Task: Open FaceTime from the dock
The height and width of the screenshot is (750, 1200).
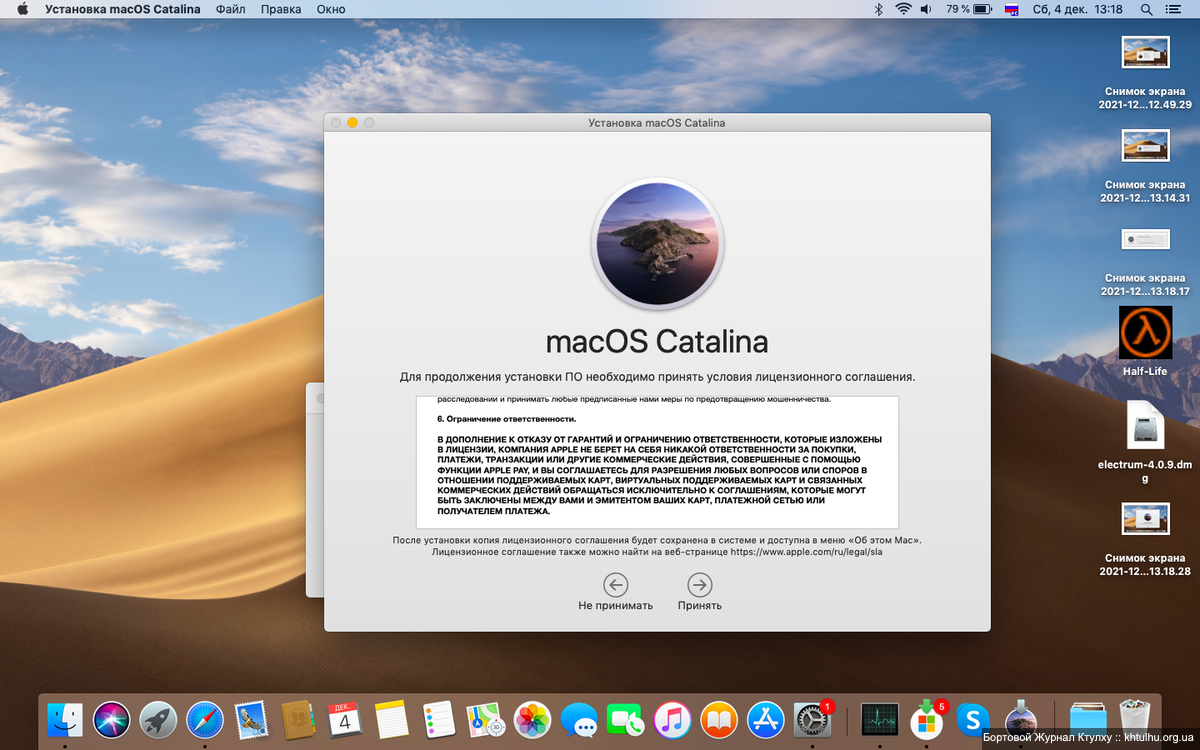Action: pos(626,719)
